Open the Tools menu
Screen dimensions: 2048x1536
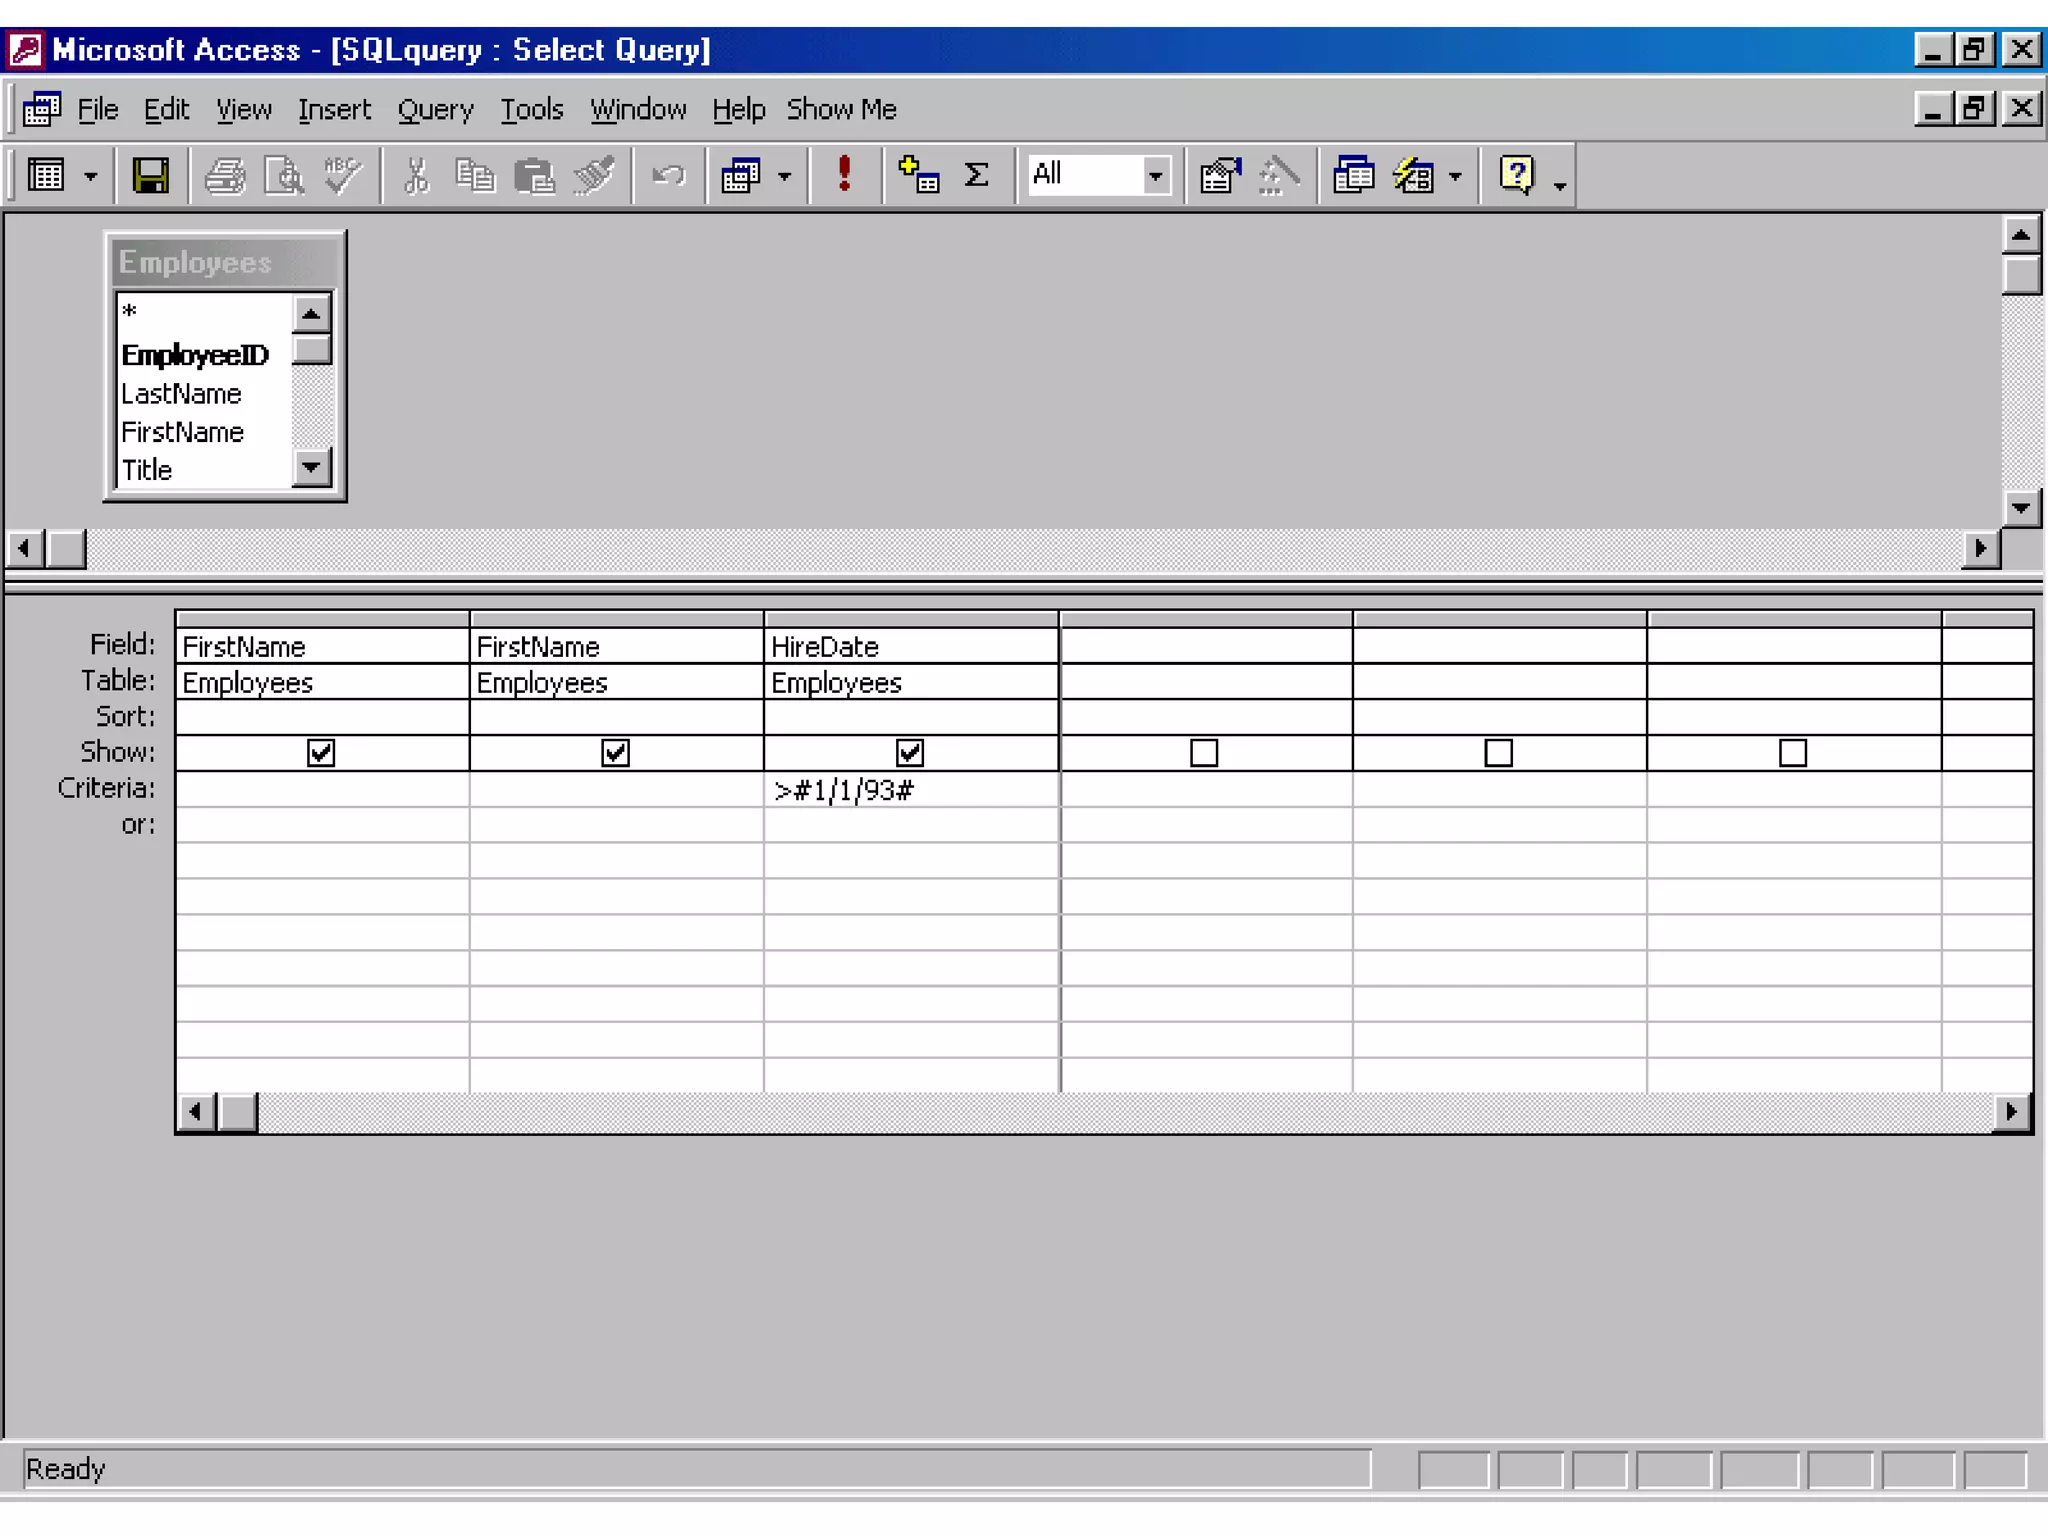[531, 109]
